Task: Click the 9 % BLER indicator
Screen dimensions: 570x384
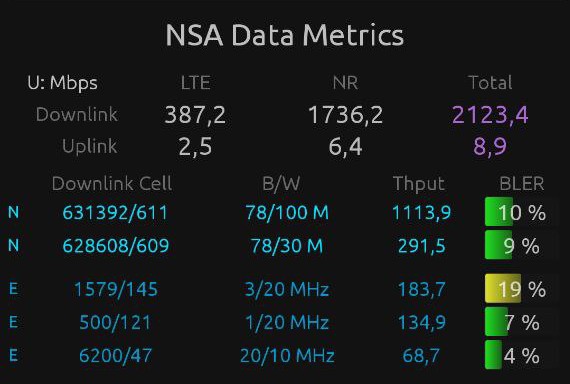Action: tap(521, 245)
